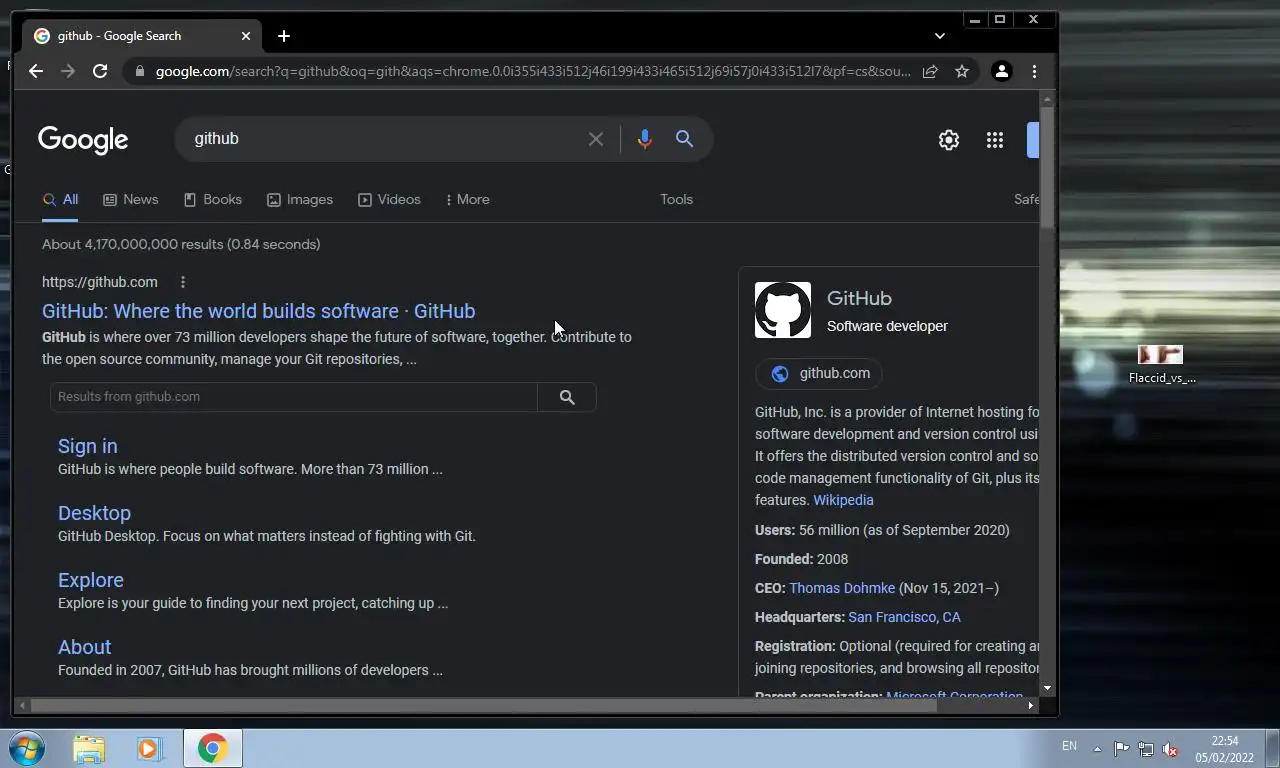Click the Google search input field
1280x768 pixels.
tap(385, 139)
